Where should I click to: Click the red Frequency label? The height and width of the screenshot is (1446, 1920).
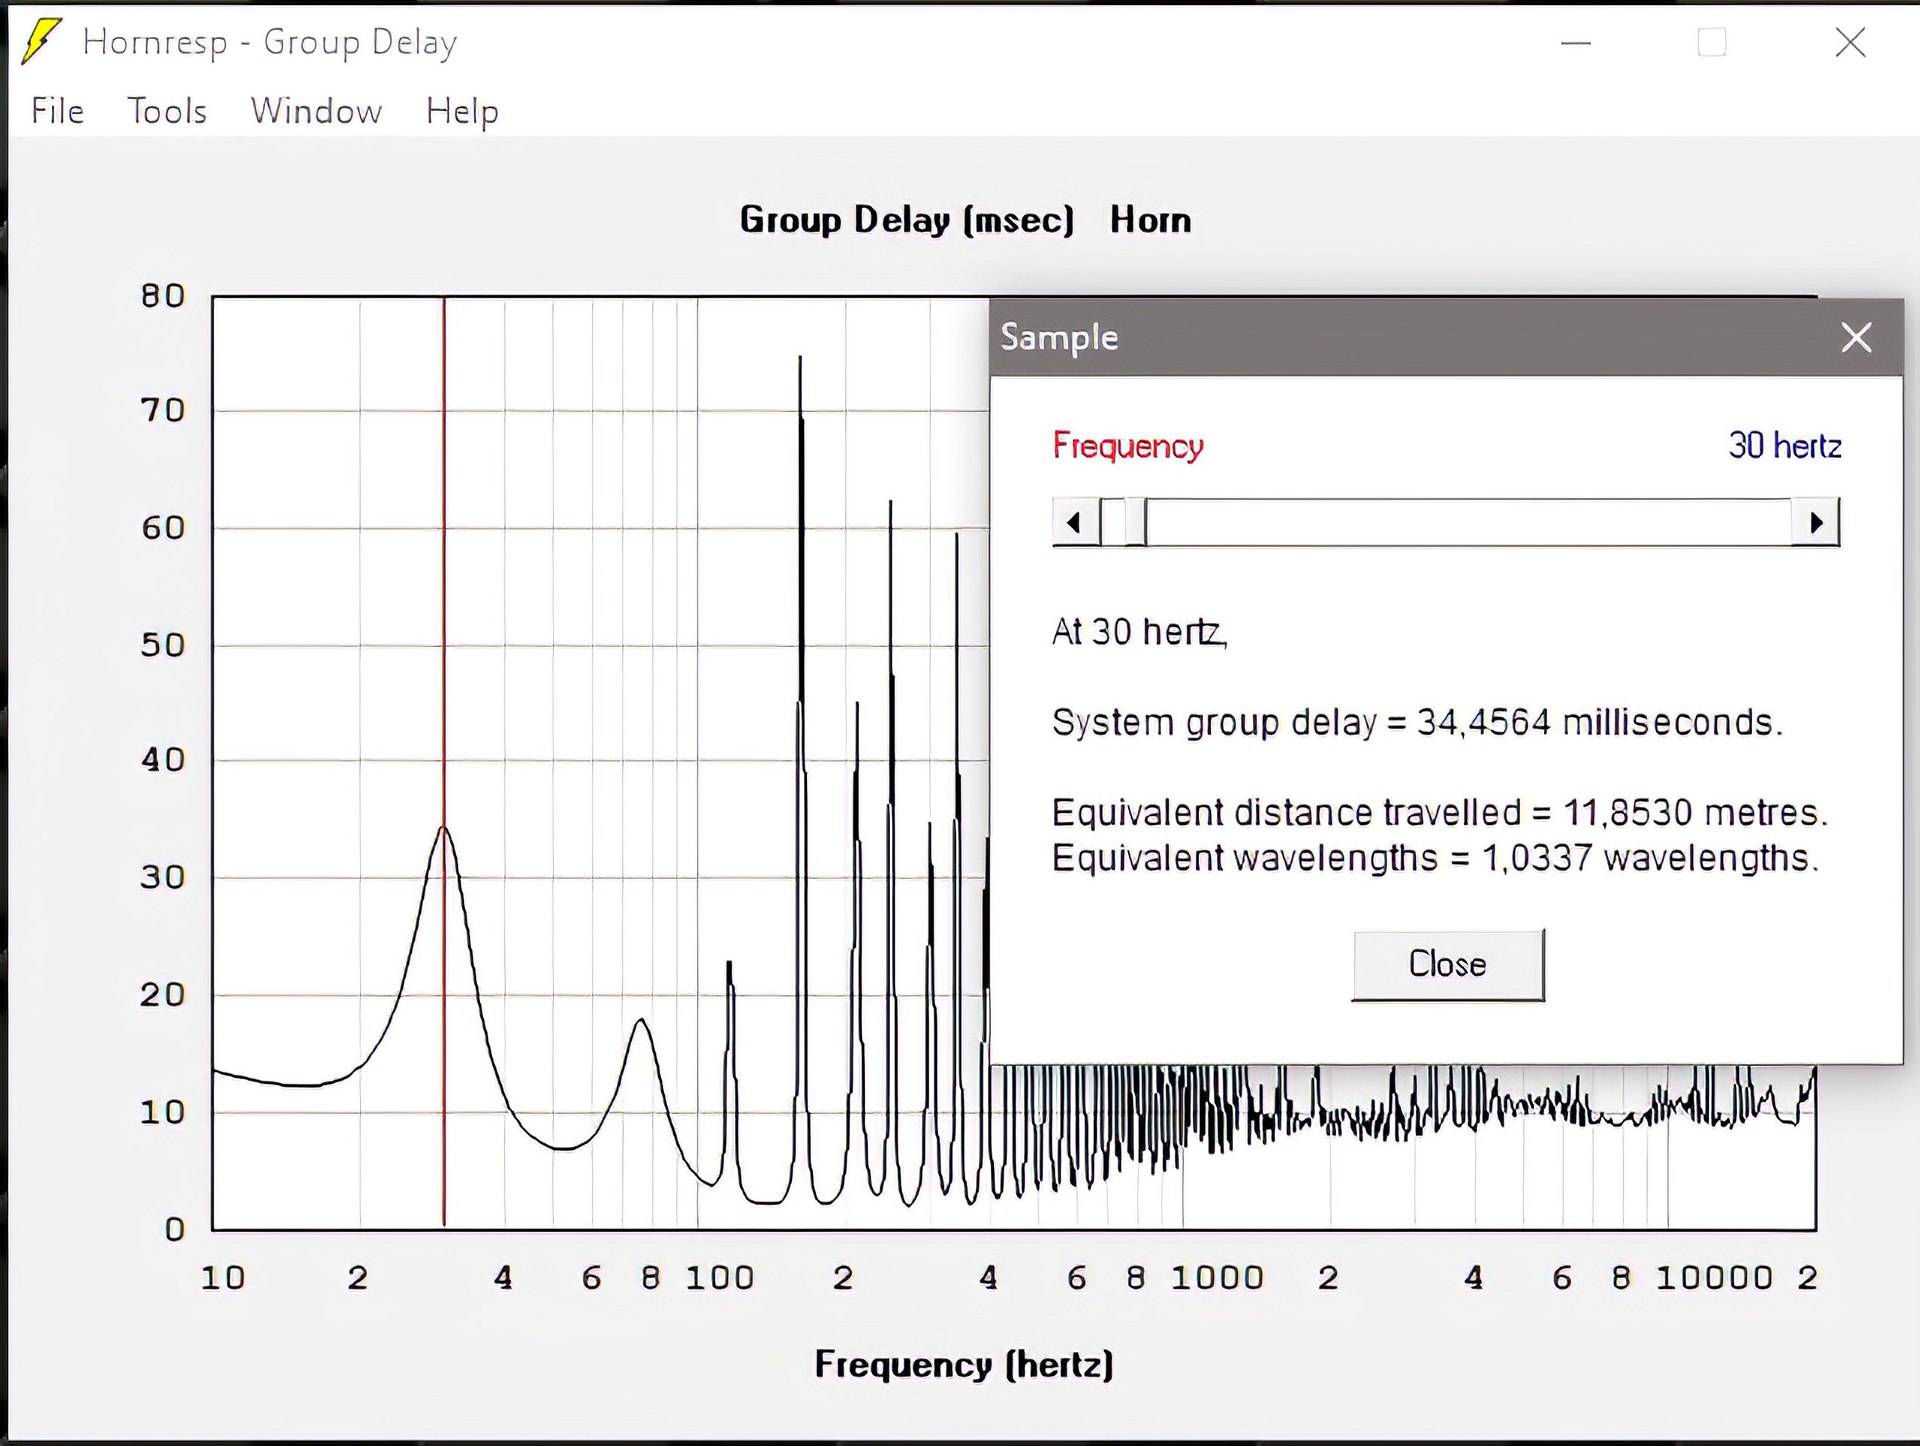[x=1128, y=446]
